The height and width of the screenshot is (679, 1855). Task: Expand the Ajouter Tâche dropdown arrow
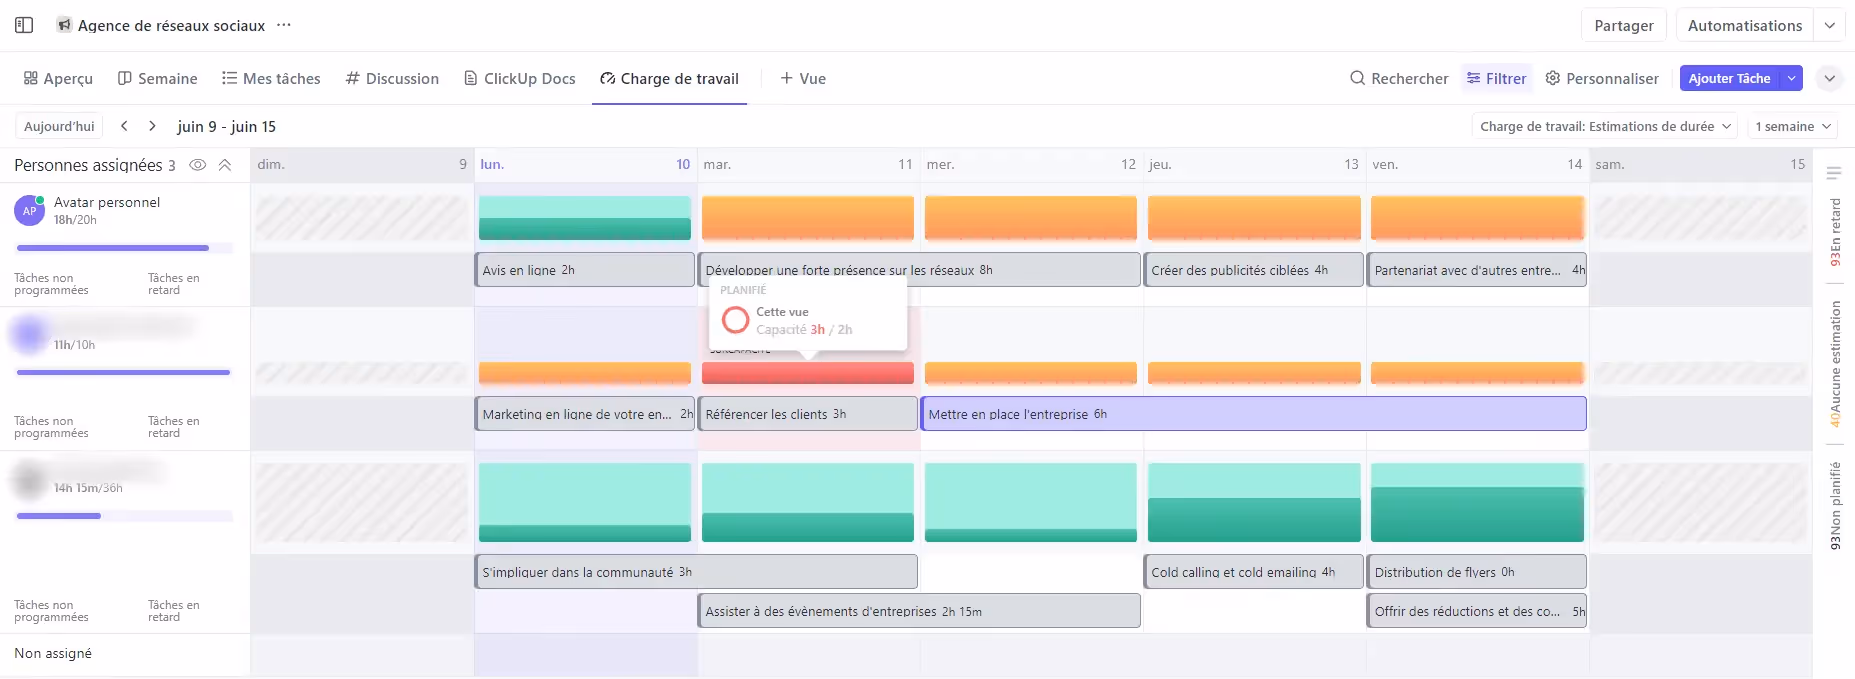1792,78
